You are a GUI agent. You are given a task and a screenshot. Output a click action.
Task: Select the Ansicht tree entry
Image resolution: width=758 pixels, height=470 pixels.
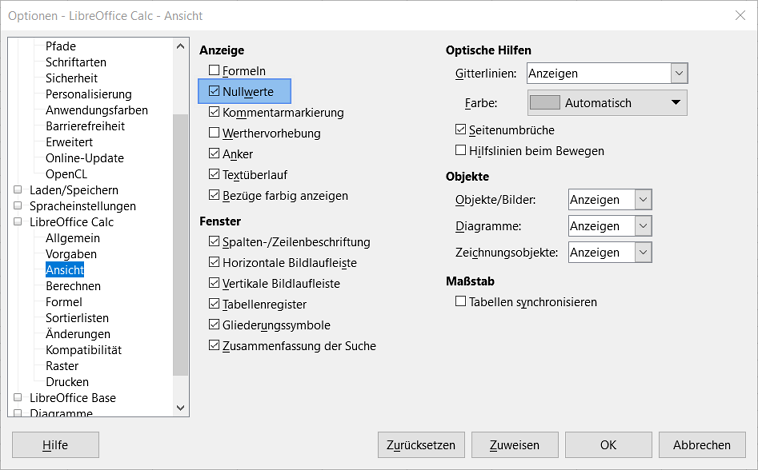[x=65, y=270]
